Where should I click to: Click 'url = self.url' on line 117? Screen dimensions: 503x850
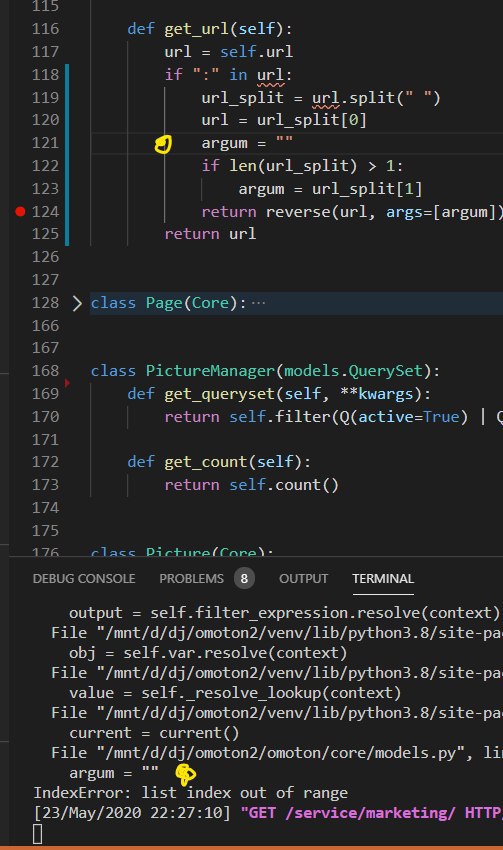(x=229, y=52)
